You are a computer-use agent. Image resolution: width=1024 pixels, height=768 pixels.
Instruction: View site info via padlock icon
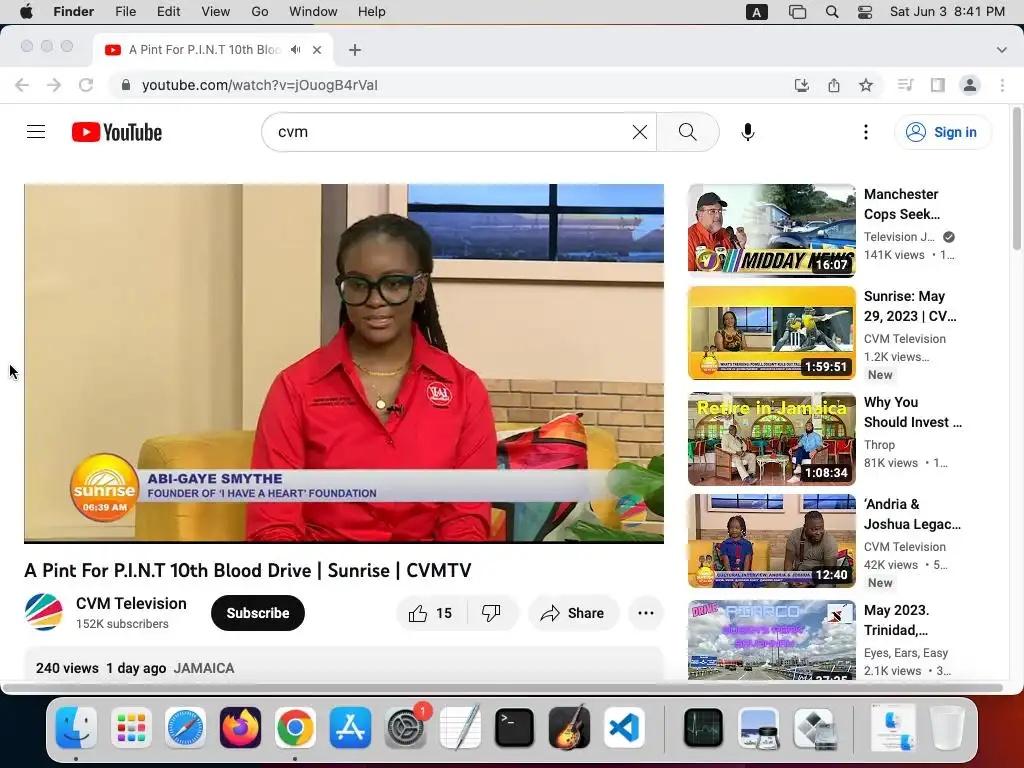pos(126,85)
